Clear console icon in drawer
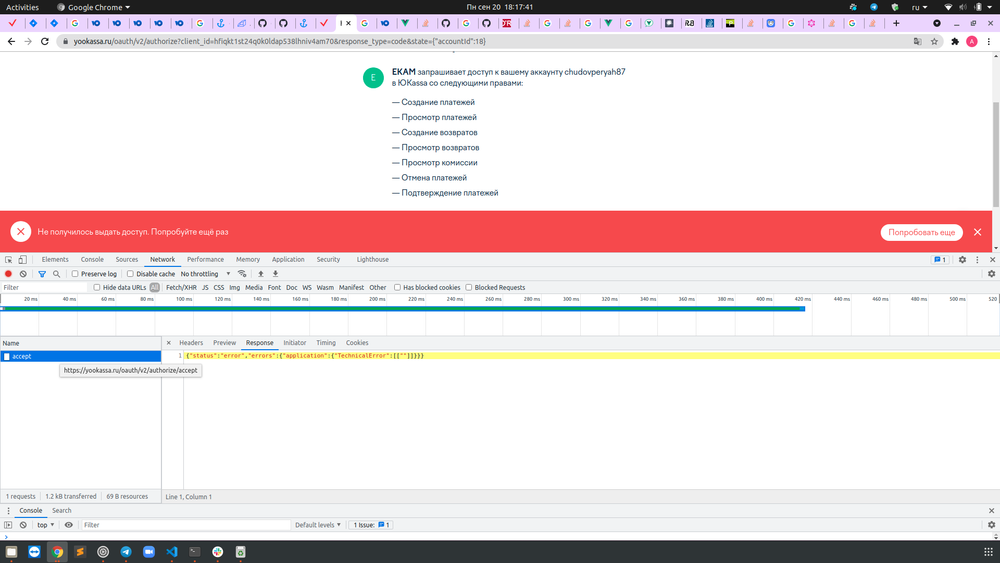 tap(23, 525)
